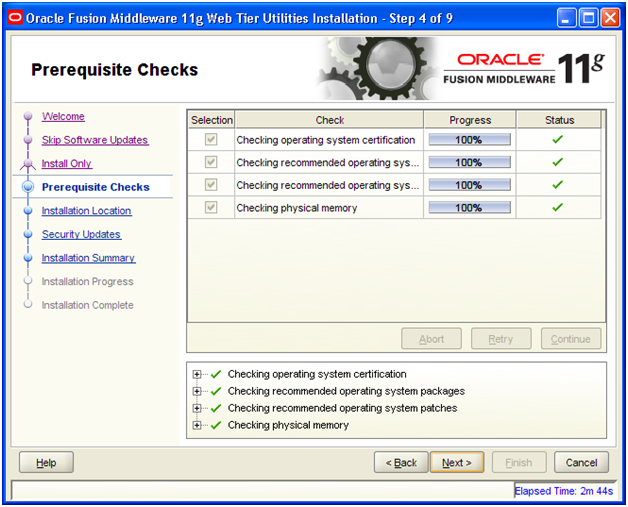
Task: Click the Retry button
Action: (x=501, y=339)
